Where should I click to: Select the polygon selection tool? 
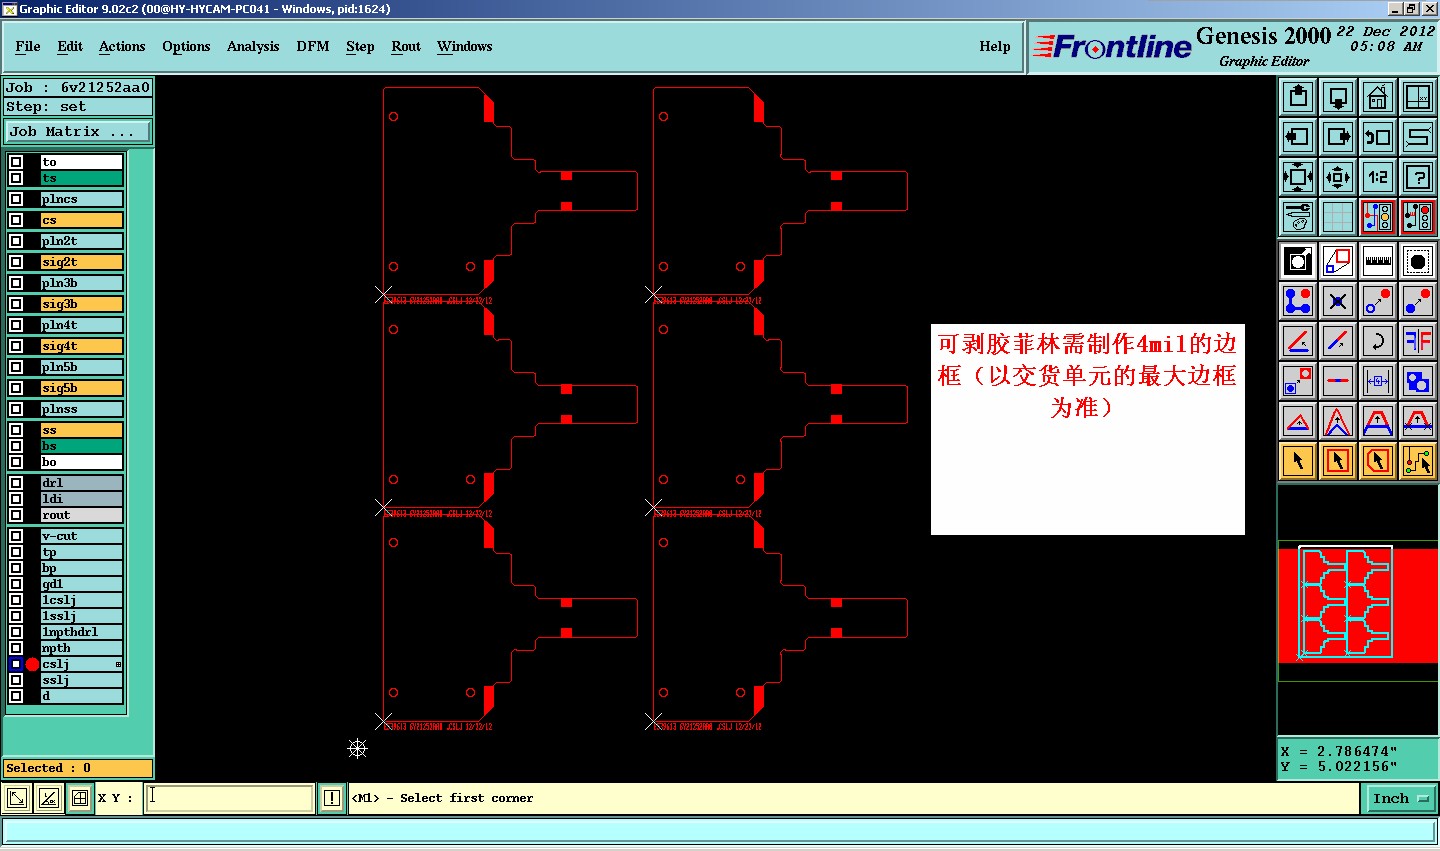pyautogui.click(x=1378, y=461)
